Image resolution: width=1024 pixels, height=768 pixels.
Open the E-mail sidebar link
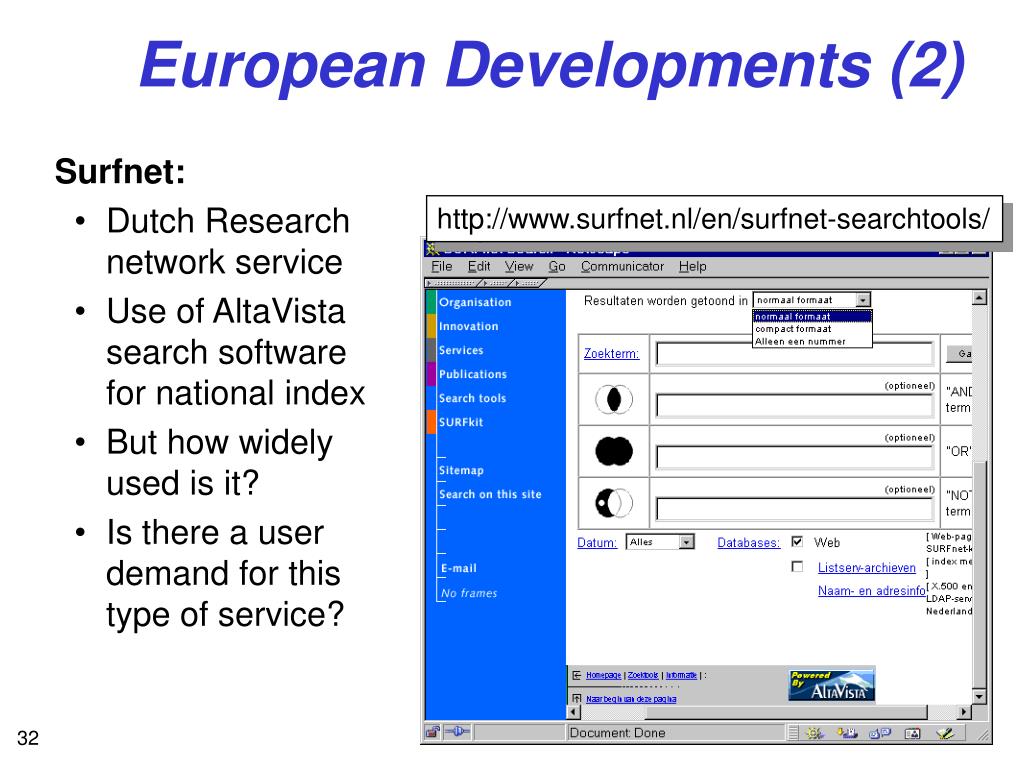458,568
